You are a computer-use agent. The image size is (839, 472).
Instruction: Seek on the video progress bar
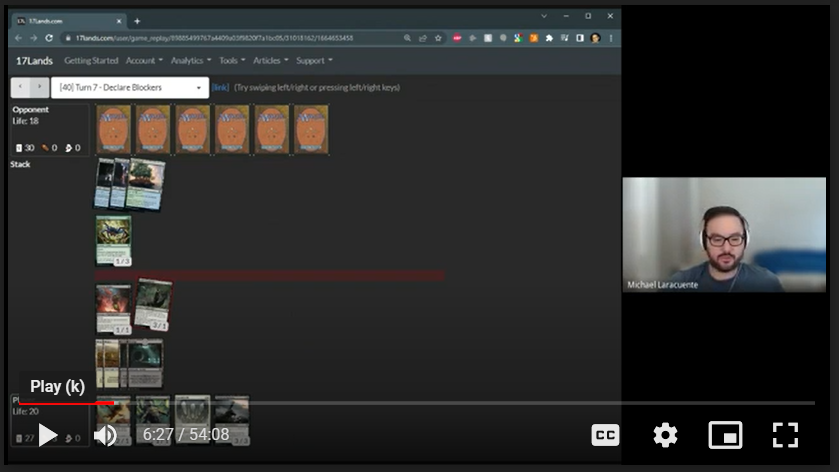[x=400, y=403]
